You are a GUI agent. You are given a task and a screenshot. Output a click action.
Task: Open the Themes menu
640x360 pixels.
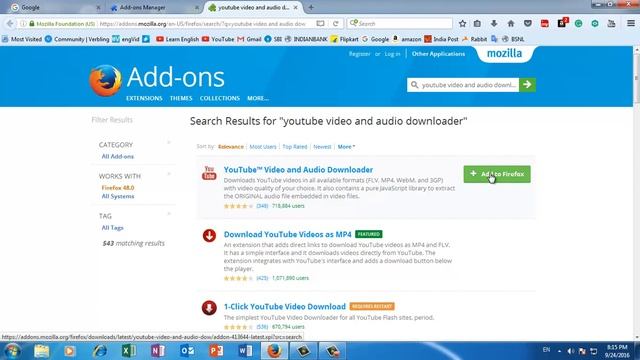pos(181,98)
